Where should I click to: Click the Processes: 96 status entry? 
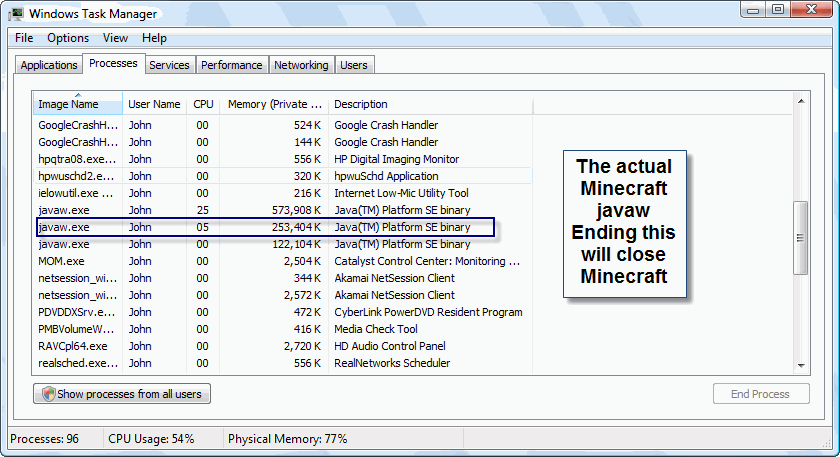point(44,439)
